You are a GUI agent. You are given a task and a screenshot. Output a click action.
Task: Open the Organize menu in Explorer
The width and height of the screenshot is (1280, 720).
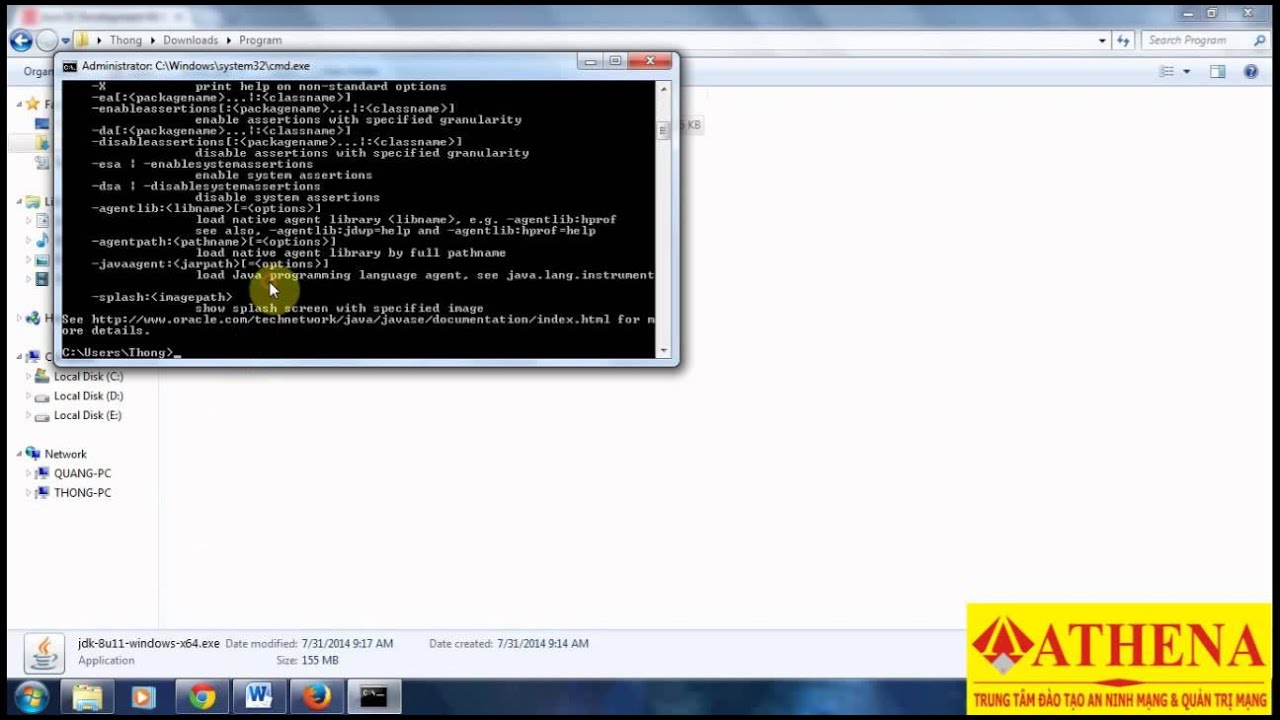click(38, 71)
